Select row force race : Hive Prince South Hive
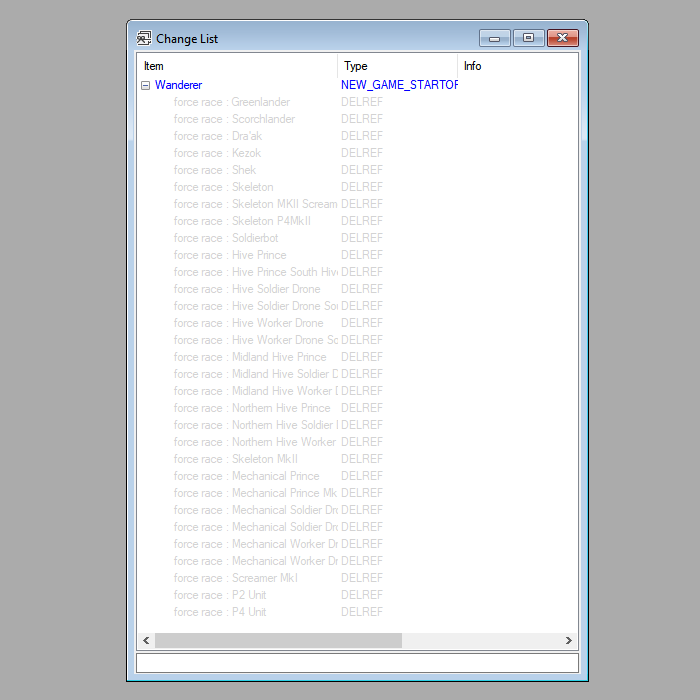Screen dimensions: 700x700 (255, 272)
